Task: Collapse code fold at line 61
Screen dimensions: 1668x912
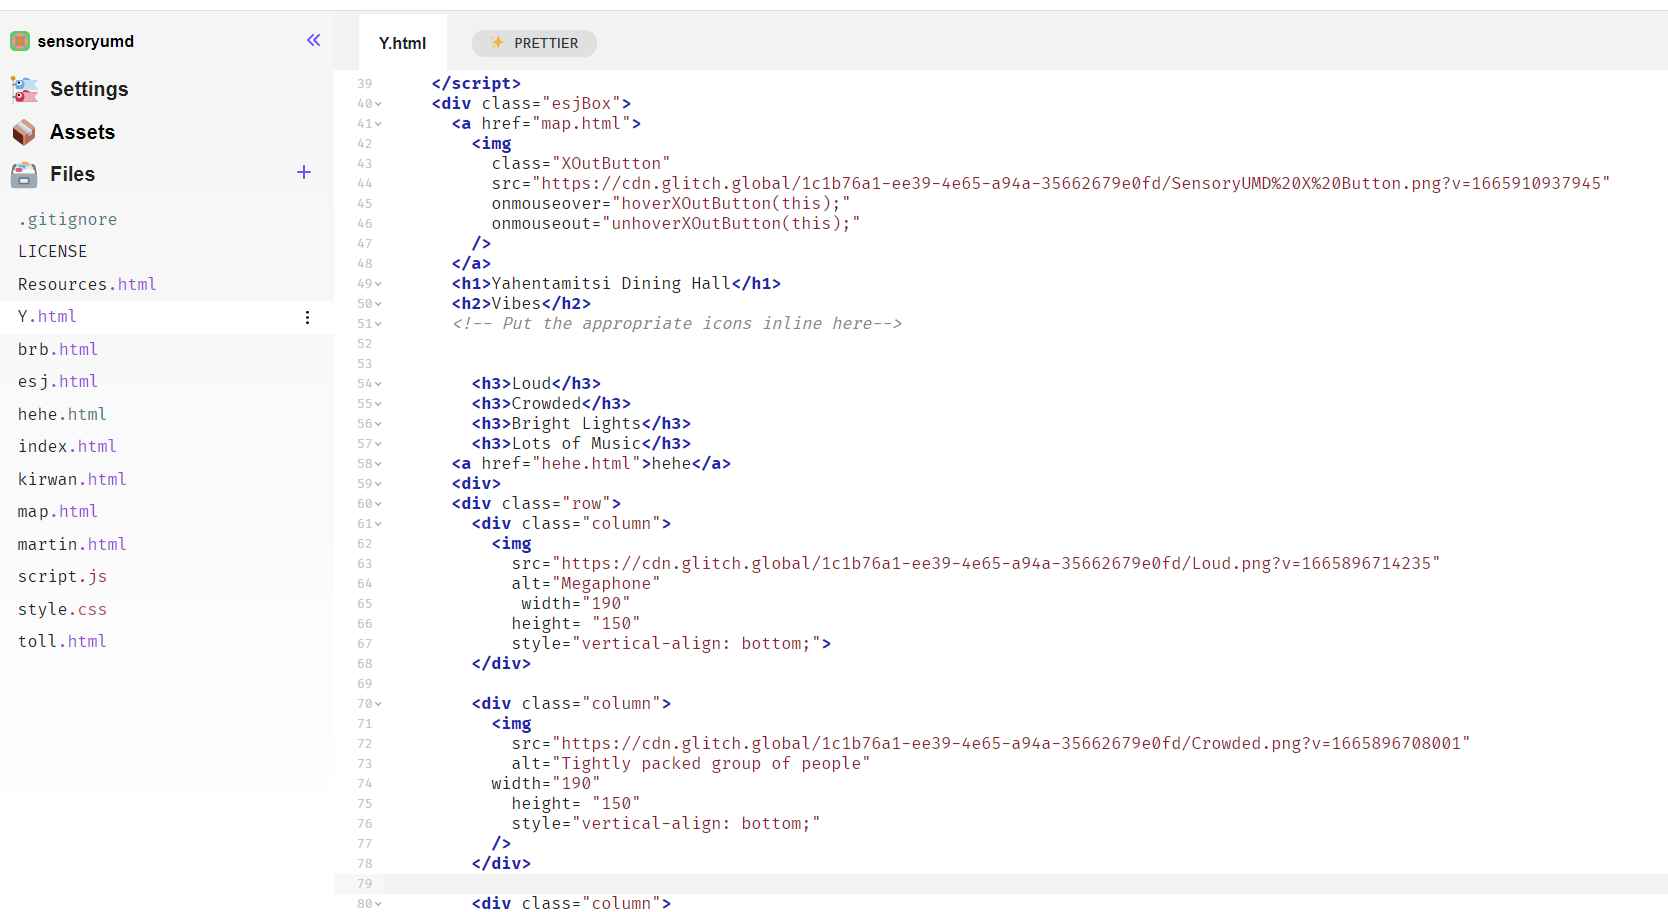Action: 378,524
